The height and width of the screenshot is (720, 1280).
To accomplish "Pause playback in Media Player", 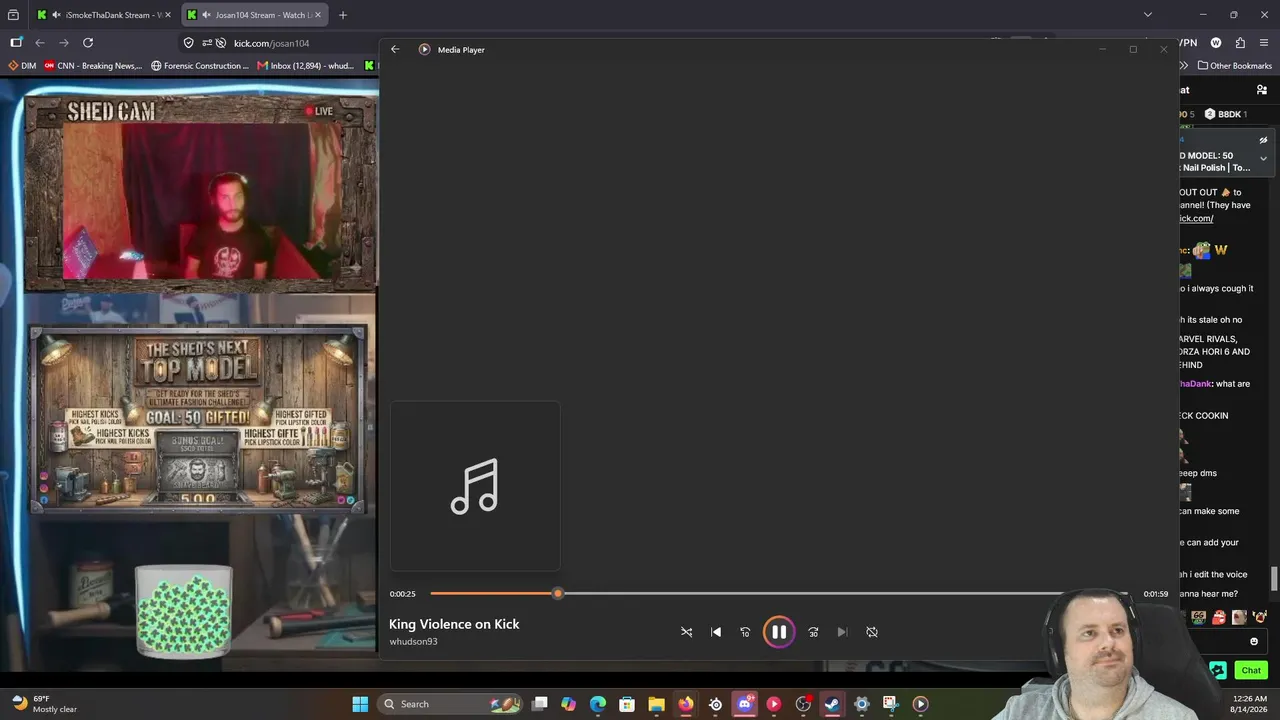I will (778, 632).
